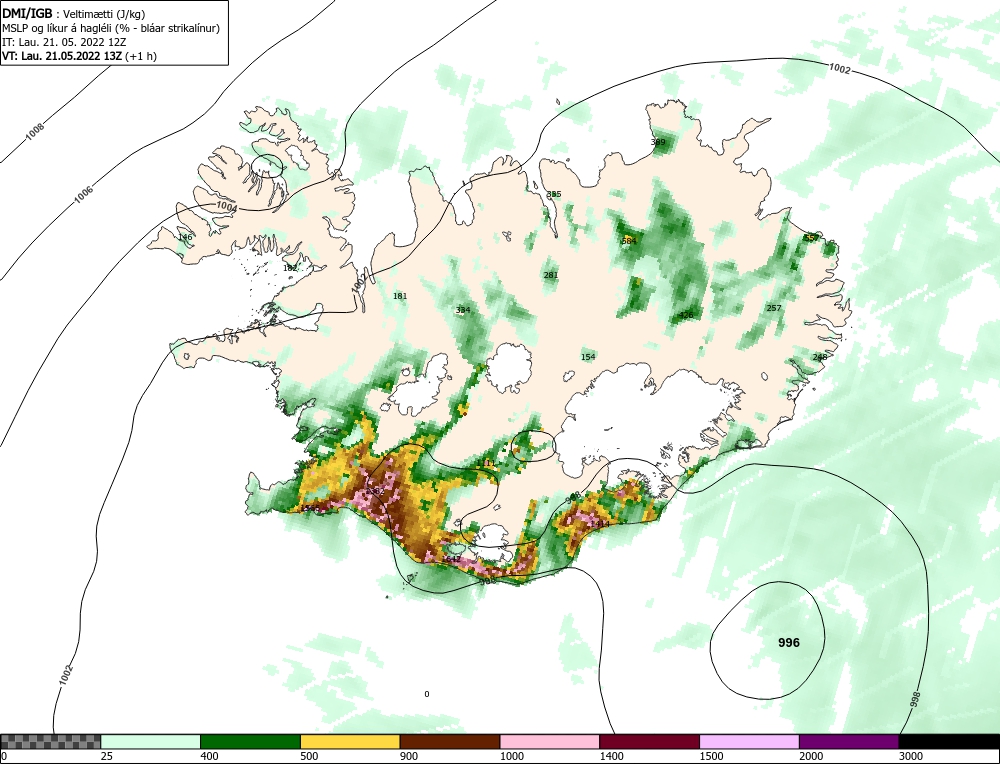Viewport: 1000px width, 764px height.
Task: Click the legend tick label 900
Action: (x=409, y=756)
